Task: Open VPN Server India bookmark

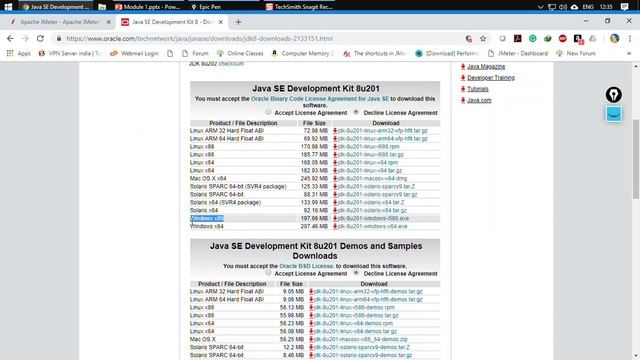Action: click(x=69, y=53)
